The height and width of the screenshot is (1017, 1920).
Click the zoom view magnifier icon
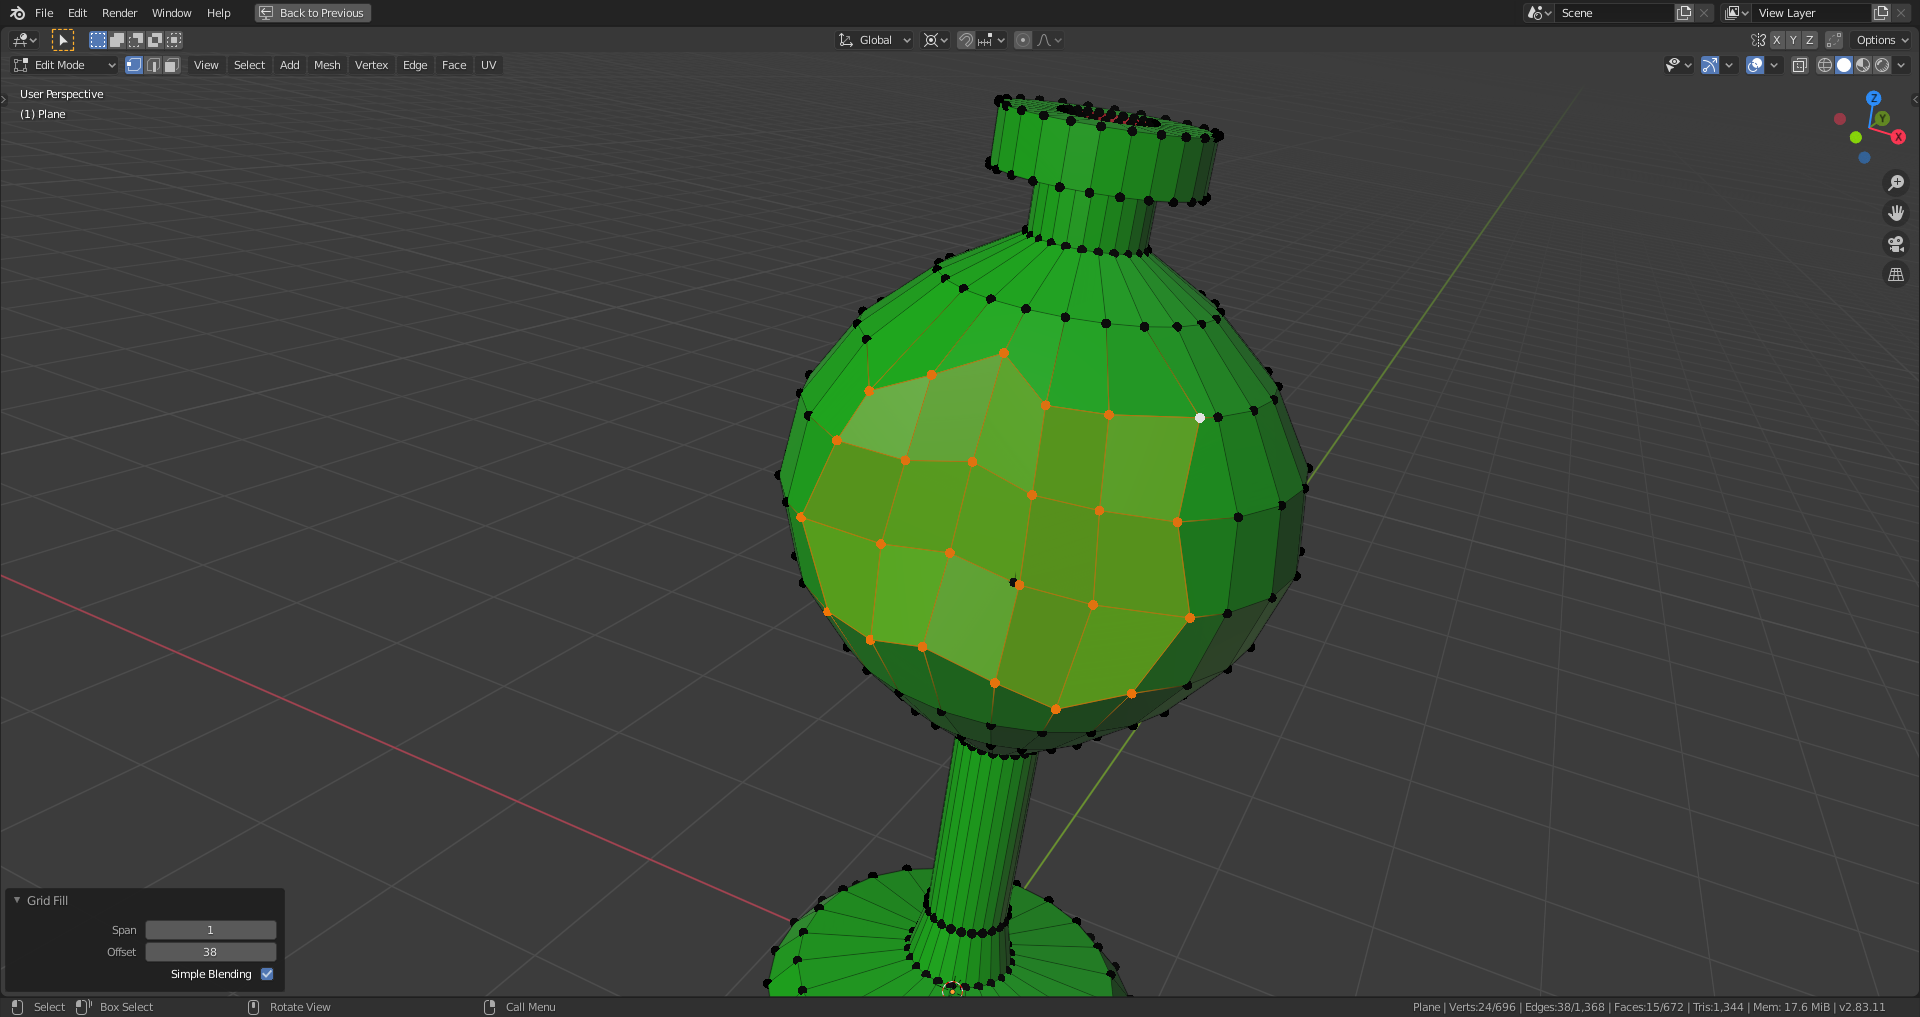click(1896, 183)
